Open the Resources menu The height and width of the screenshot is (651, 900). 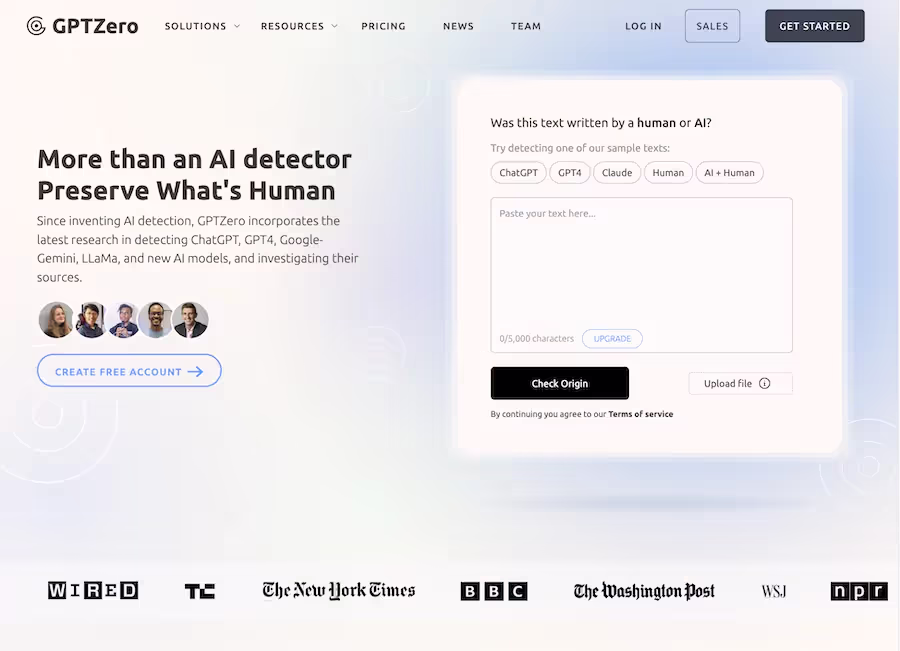(292, 26)
